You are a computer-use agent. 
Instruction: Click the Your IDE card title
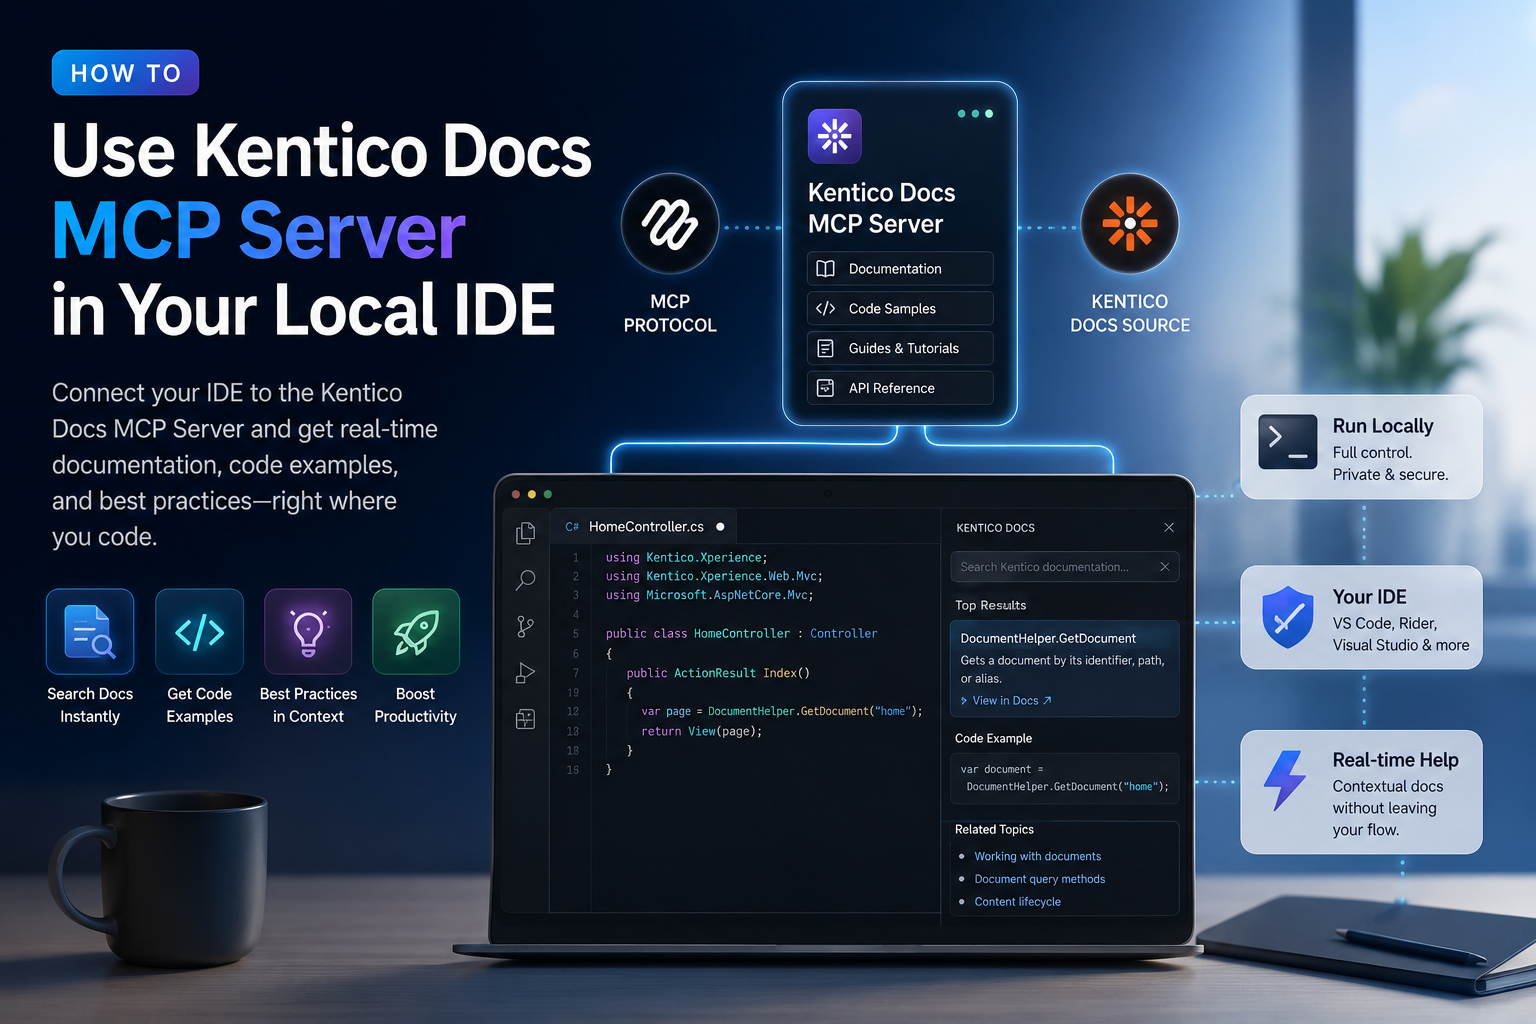click(1369, 597)
